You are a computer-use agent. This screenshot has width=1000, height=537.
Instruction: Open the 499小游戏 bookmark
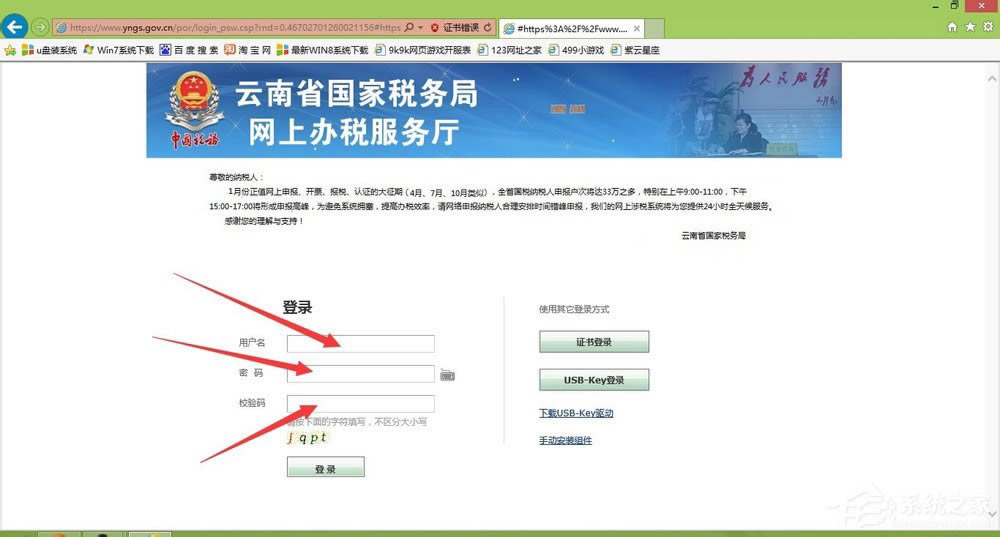pyautogui.click(x=576, y=50)
